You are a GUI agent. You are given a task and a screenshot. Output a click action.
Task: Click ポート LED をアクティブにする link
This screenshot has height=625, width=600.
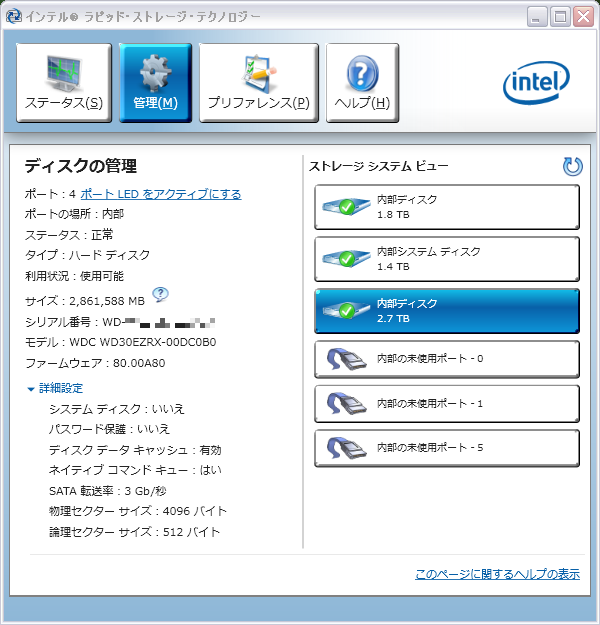(x=161, y=194)
